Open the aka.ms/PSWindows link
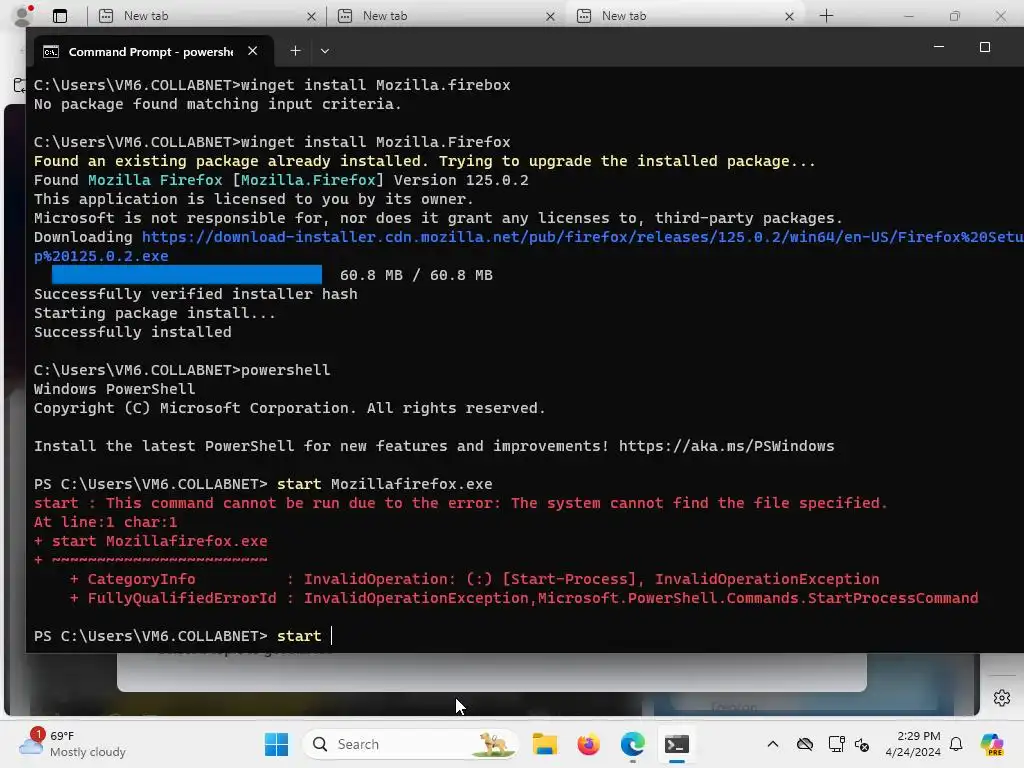1024x768 pixels. (x=726, y=446)
